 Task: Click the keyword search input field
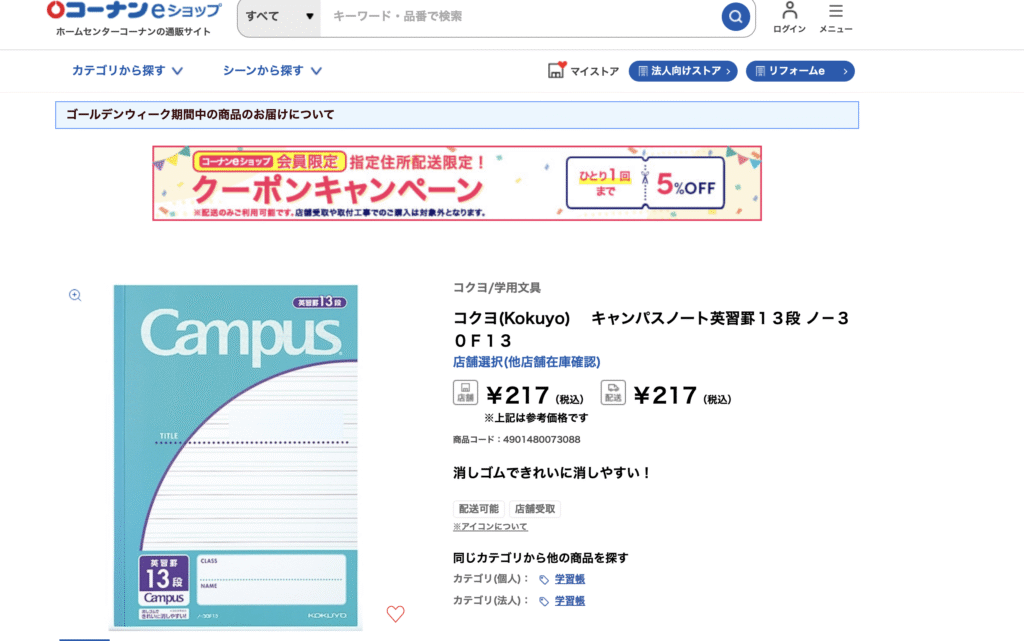tap(520, 16)
